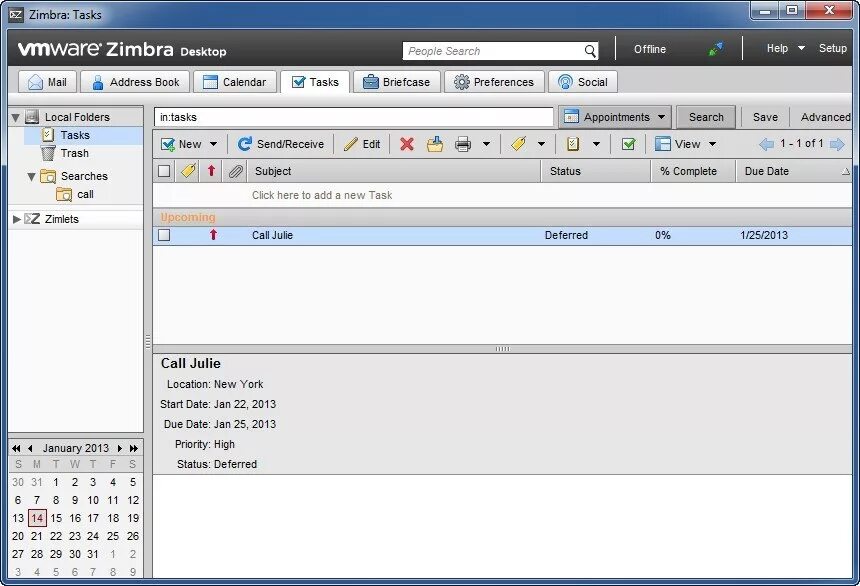Screen dimensions: 860x586
Task: Open the Calendar tab
Action: click(235, 82)
